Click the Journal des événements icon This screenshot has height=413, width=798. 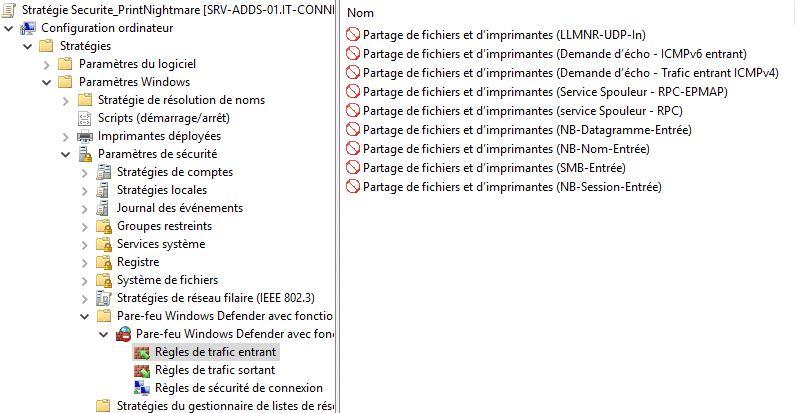pyautogui.click(x=104, y=208)
